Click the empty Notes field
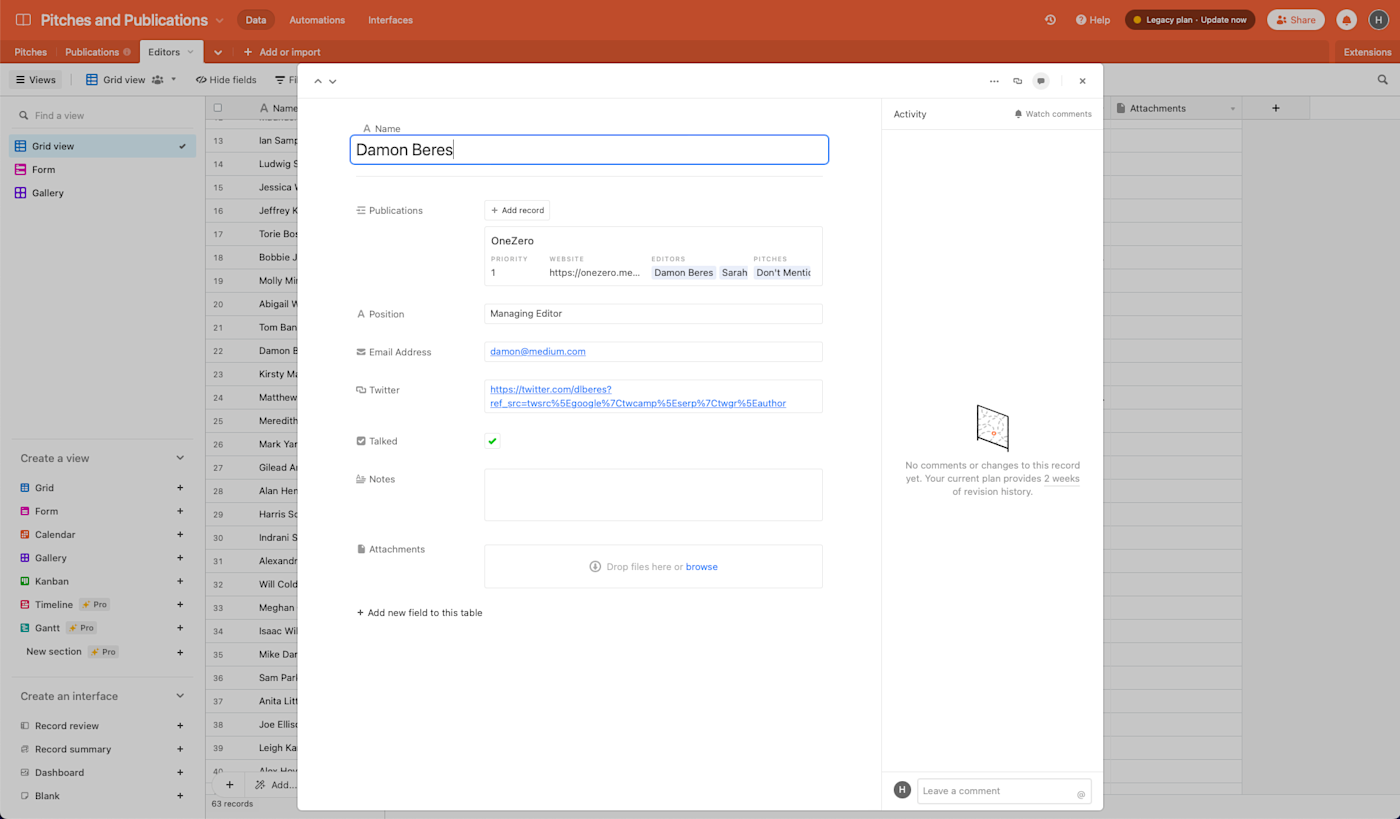The width and height of the screenshot is (1400, 819). point(653,495)
